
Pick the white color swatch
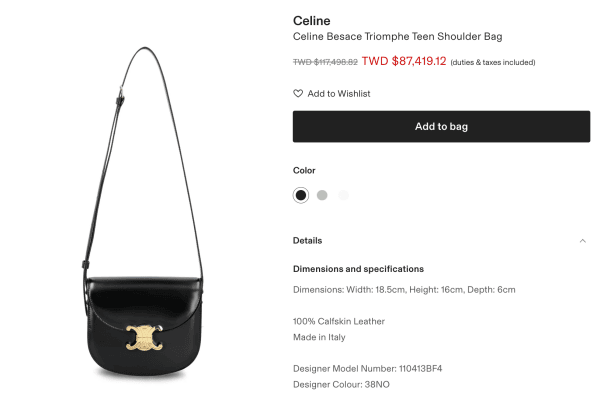(343, 195)
